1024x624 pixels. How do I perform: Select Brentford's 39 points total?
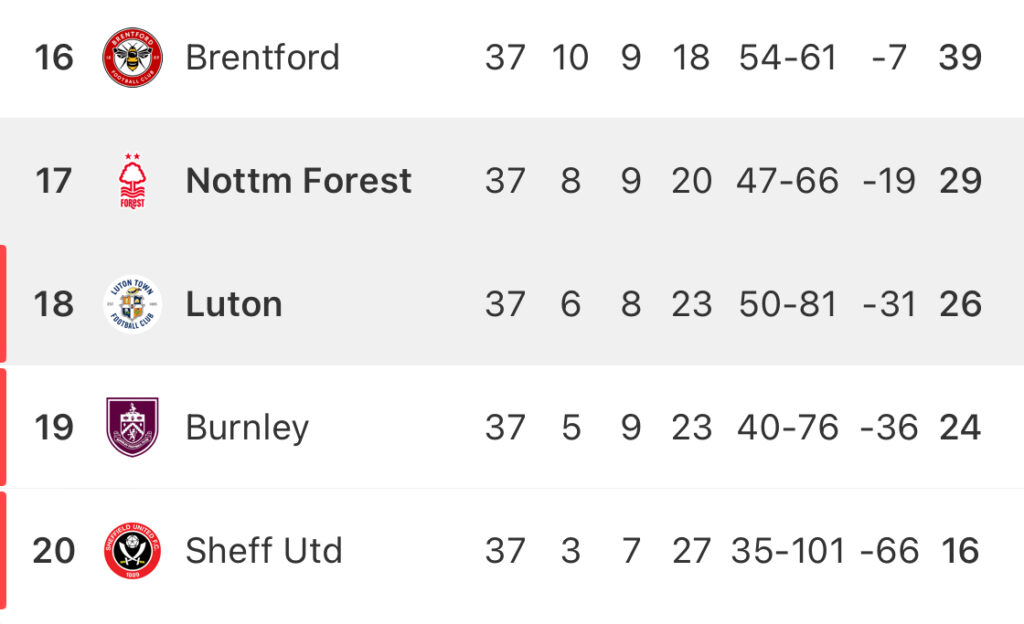click(960, 57)
